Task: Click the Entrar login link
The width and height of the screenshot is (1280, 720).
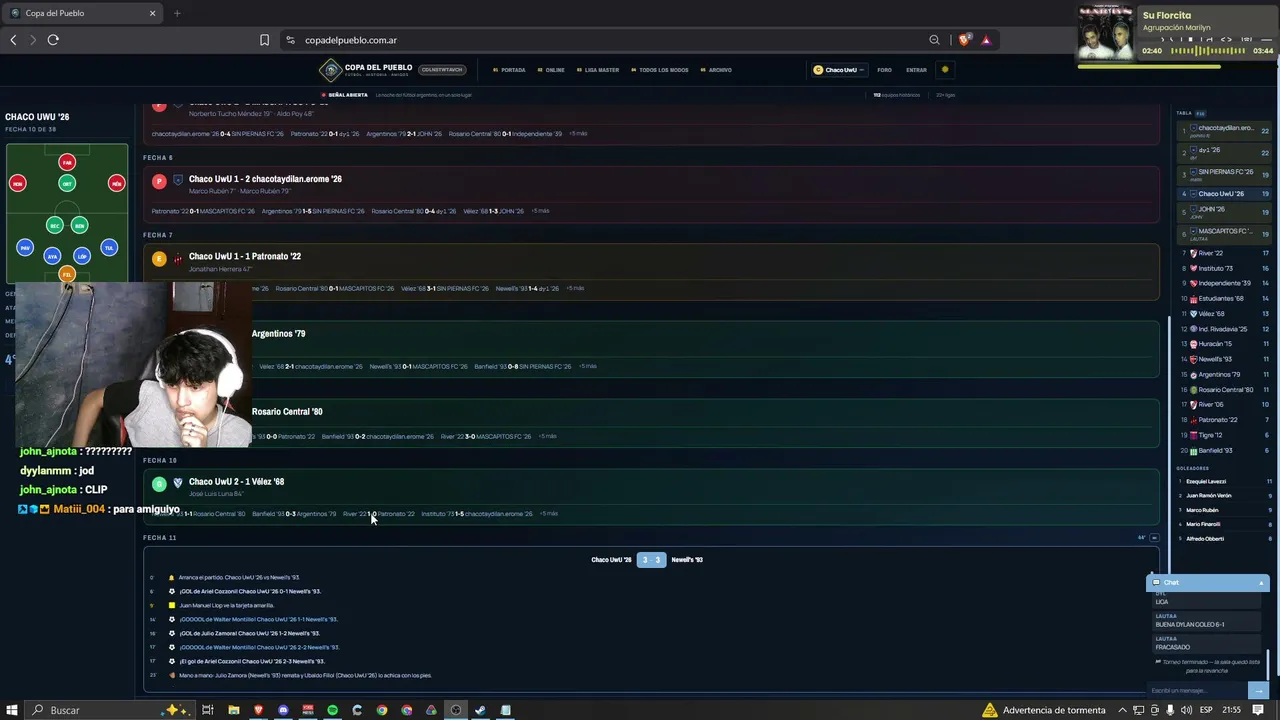Action: (916, 70)
